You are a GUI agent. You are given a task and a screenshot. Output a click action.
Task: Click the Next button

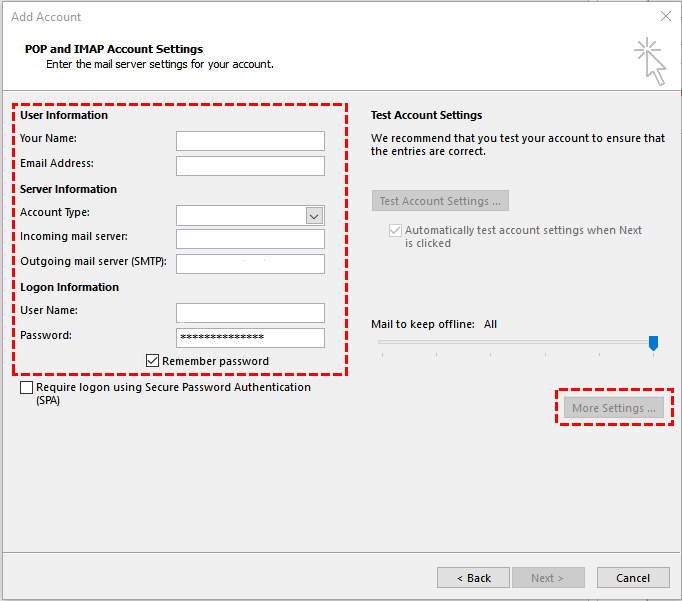pos(548,578)
